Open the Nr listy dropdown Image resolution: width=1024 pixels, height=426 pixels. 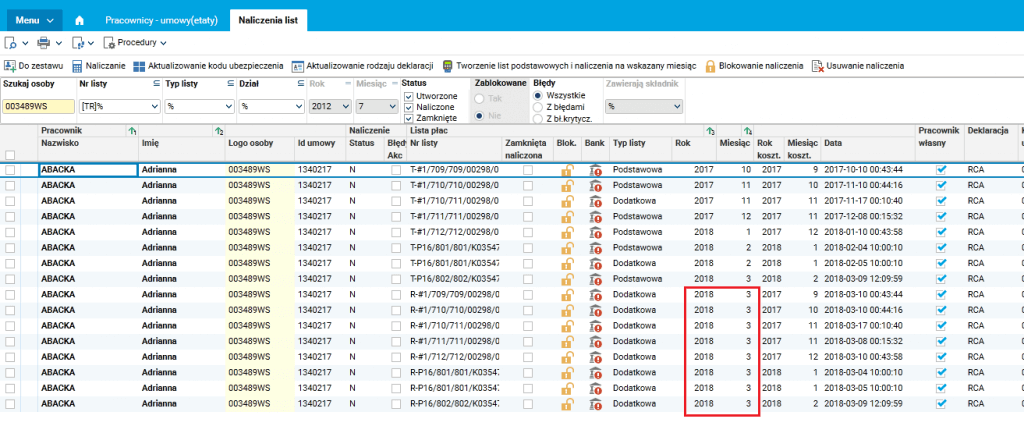(120, 106)
